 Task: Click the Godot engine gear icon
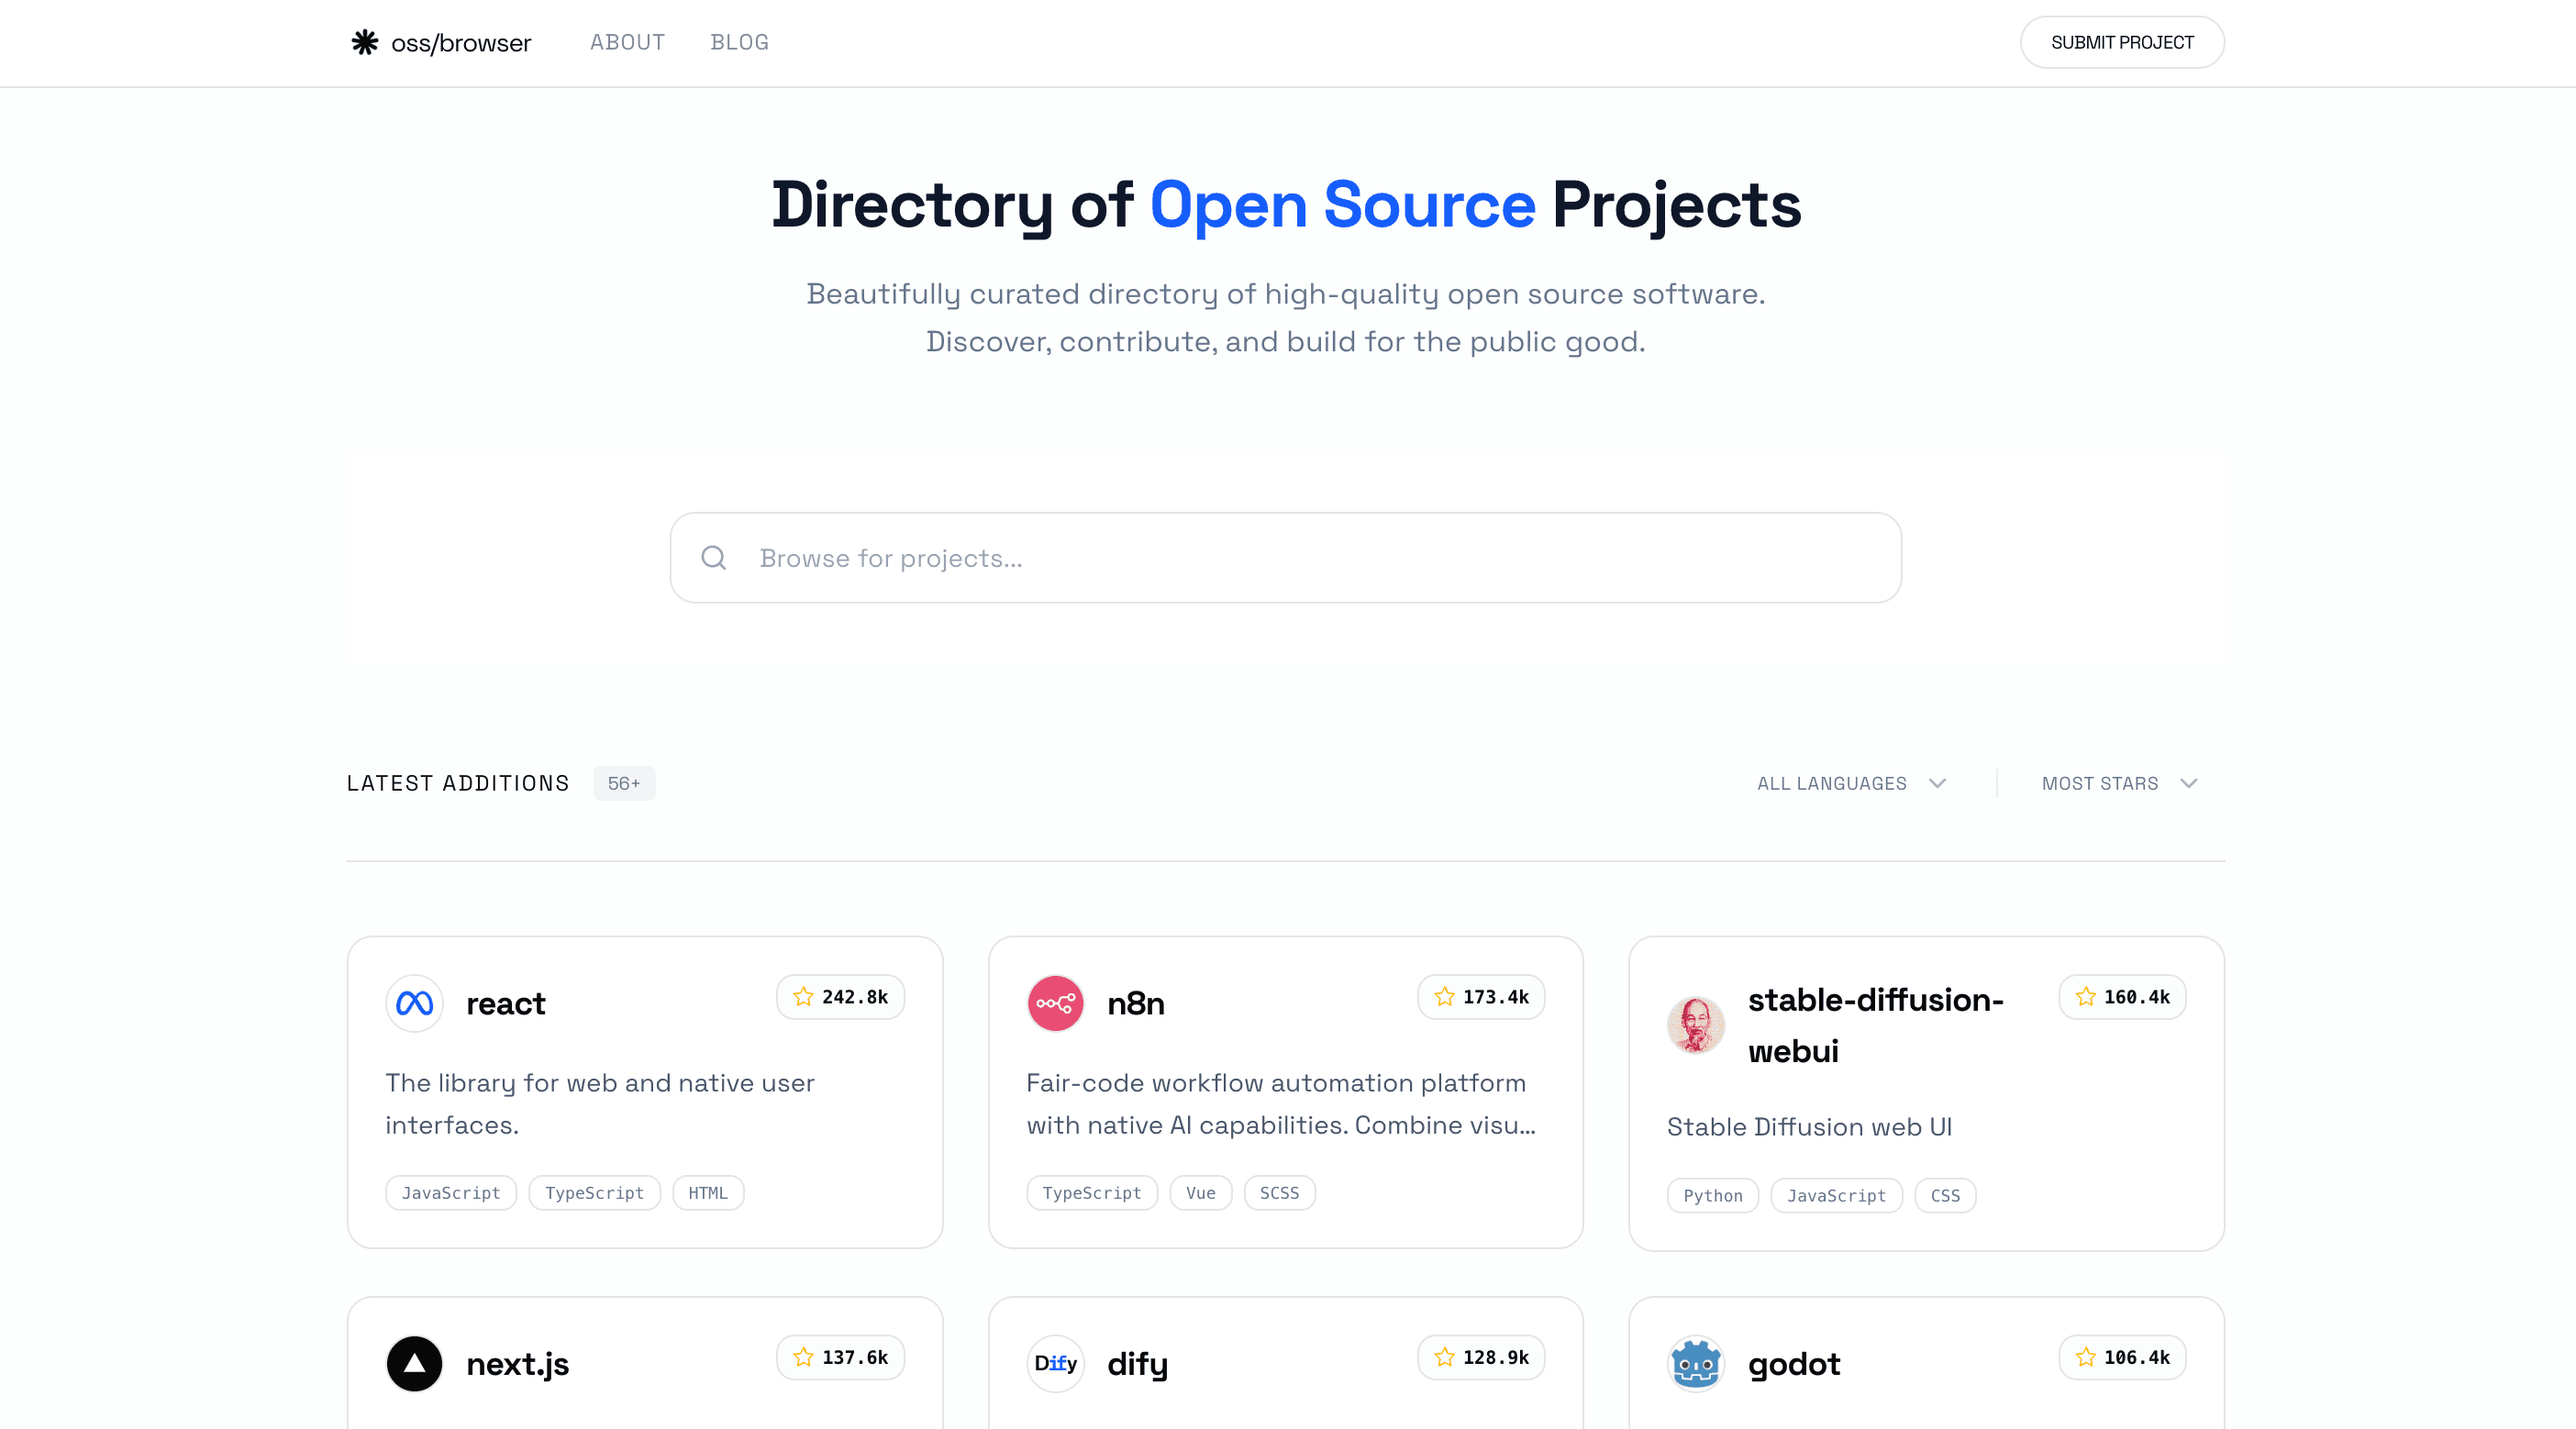pos(1696,1363)
